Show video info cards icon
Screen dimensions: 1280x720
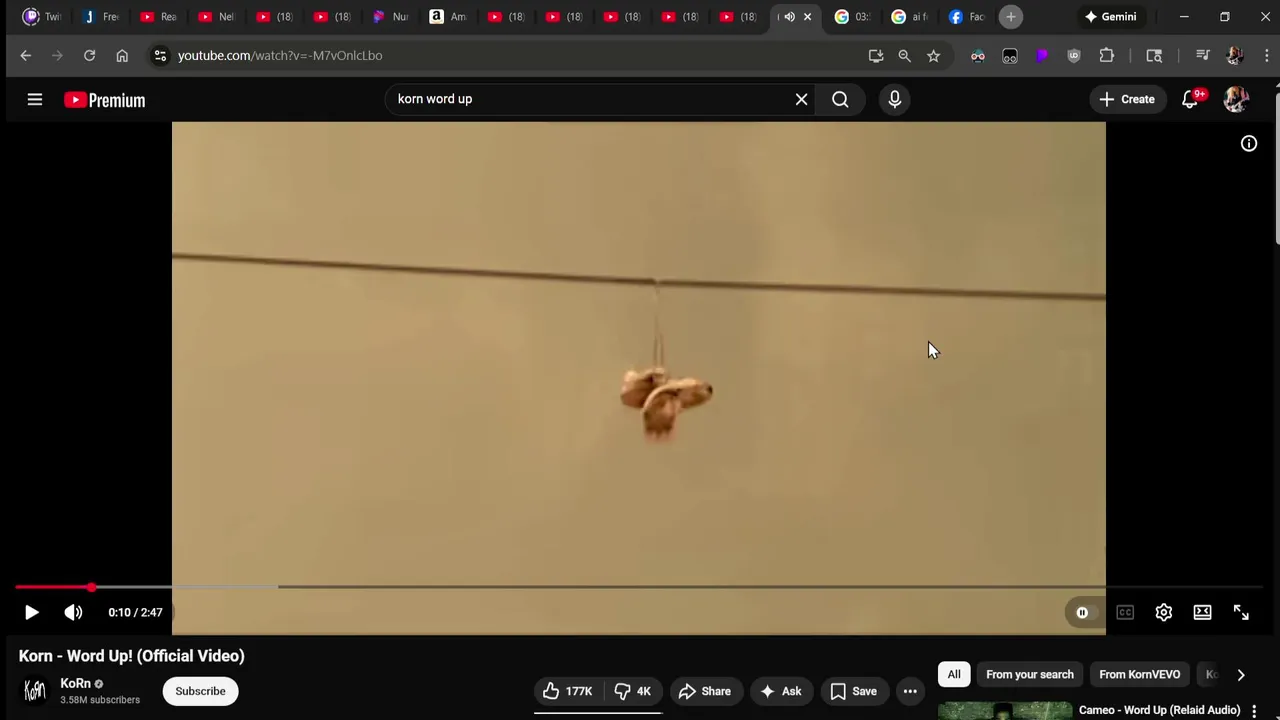pyautogui.click(x=1249, y=144)
